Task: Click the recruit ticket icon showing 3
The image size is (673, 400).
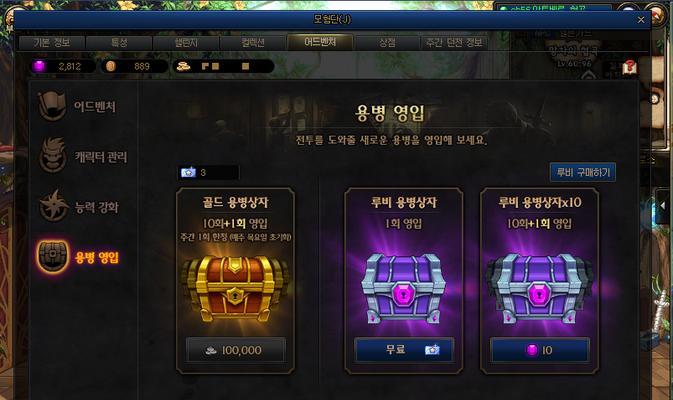Action: (188, 172)
